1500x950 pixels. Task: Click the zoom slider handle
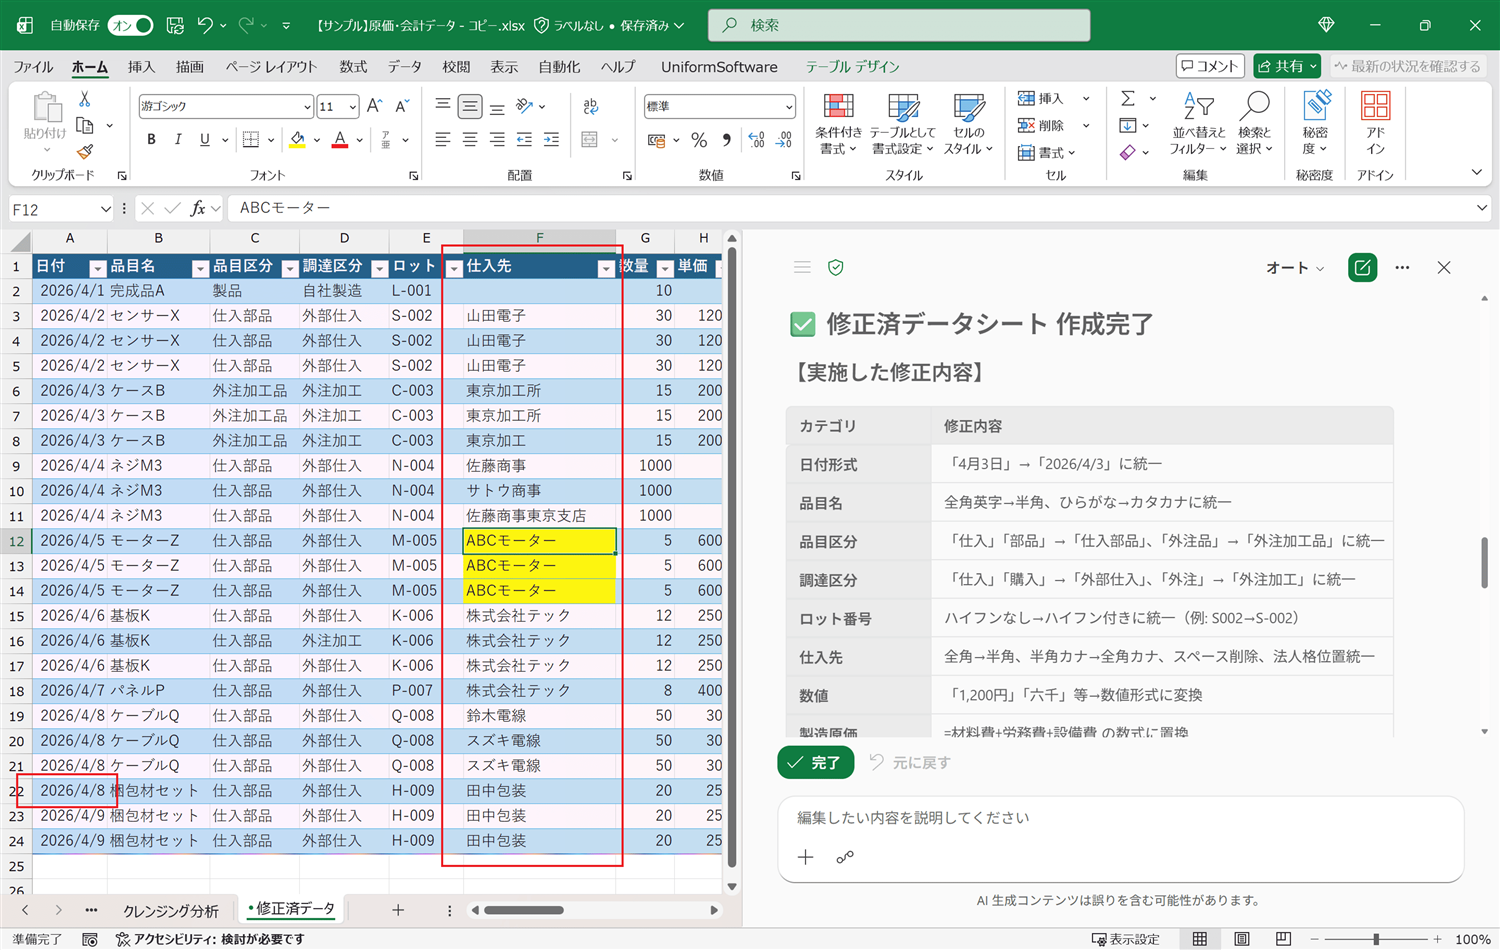(1377, 939)
